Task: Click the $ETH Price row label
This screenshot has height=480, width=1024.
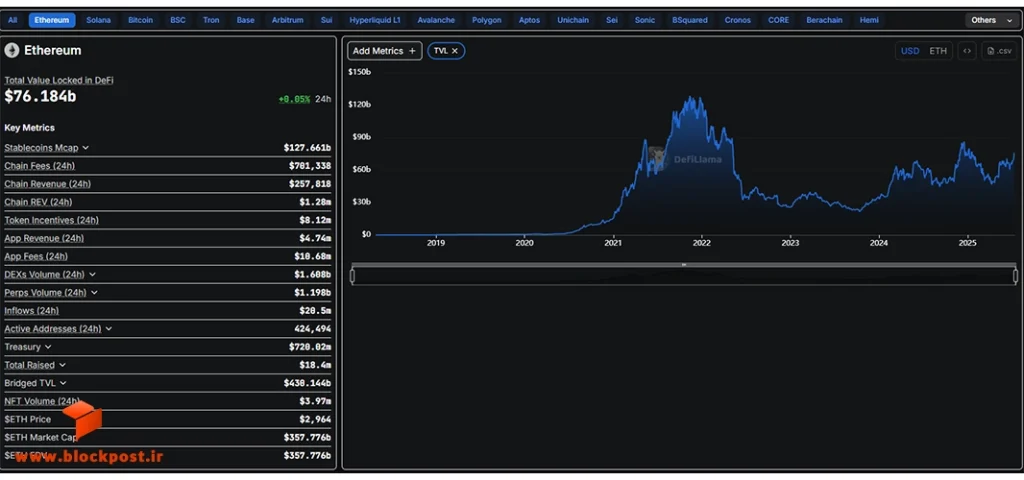Action: (27, 419)
